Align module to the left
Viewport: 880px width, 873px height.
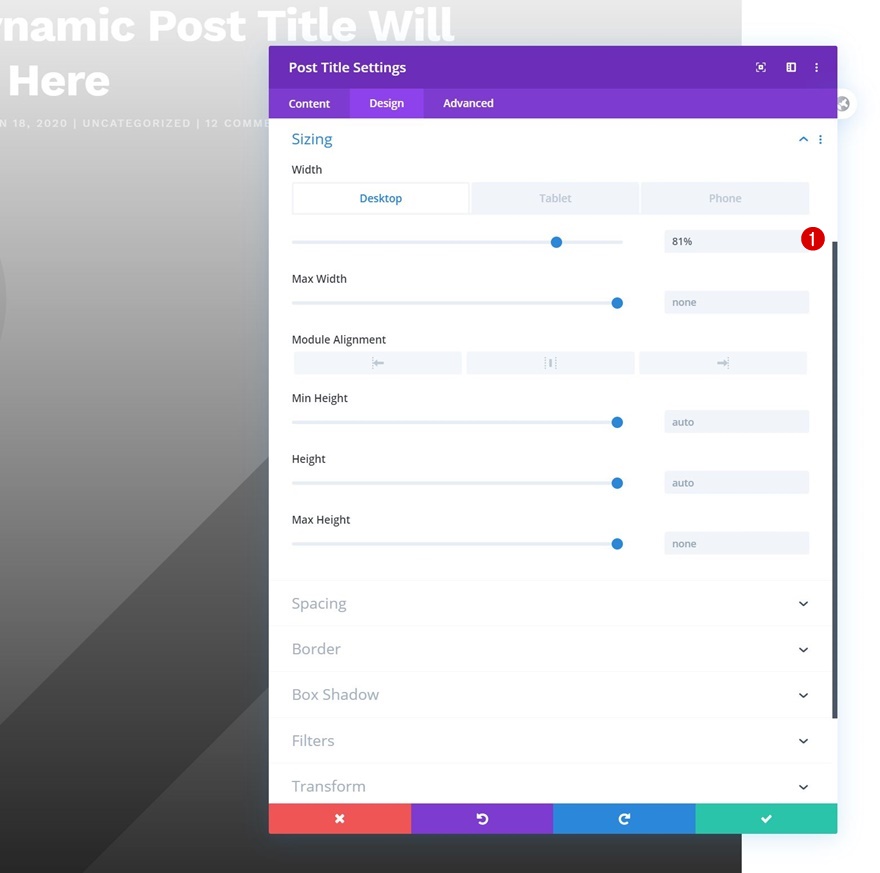(378, 363)
